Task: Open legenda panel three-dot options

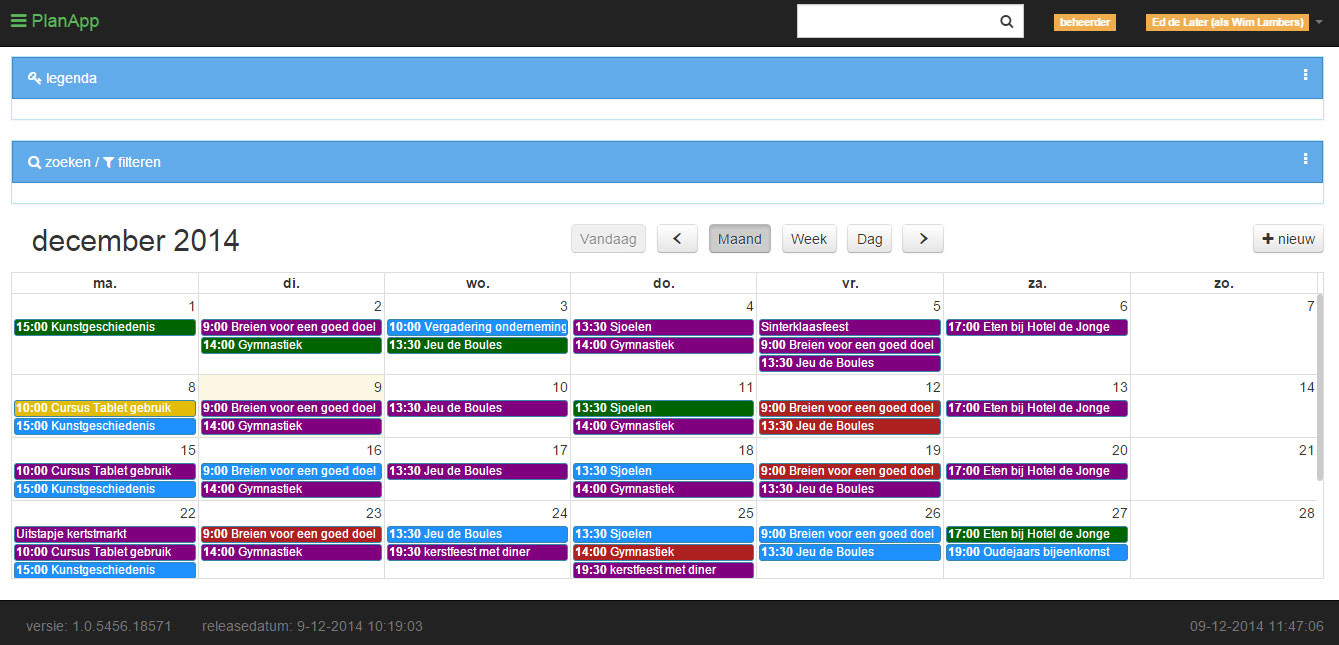Action: coord(1305,75)
